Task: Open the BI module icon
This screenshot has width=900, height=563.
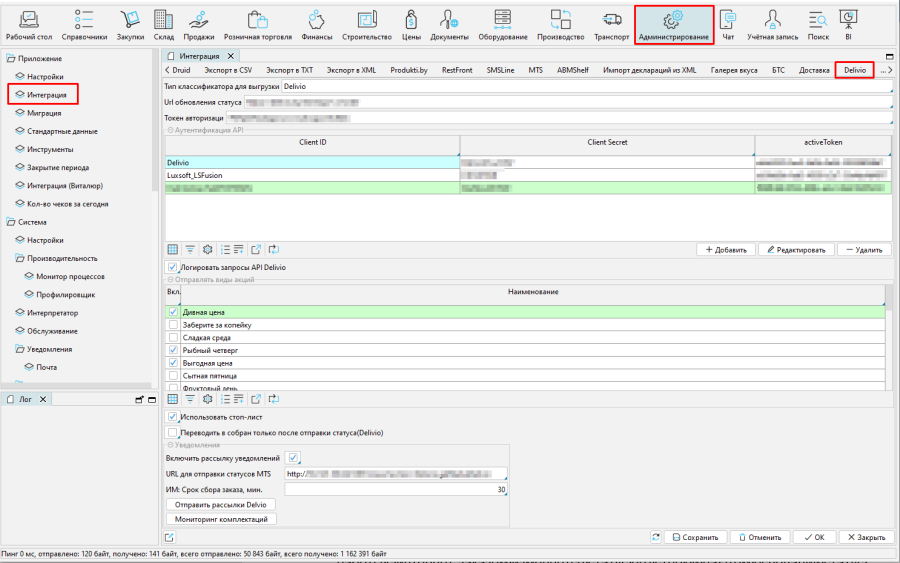Action: tap(848, 25)
